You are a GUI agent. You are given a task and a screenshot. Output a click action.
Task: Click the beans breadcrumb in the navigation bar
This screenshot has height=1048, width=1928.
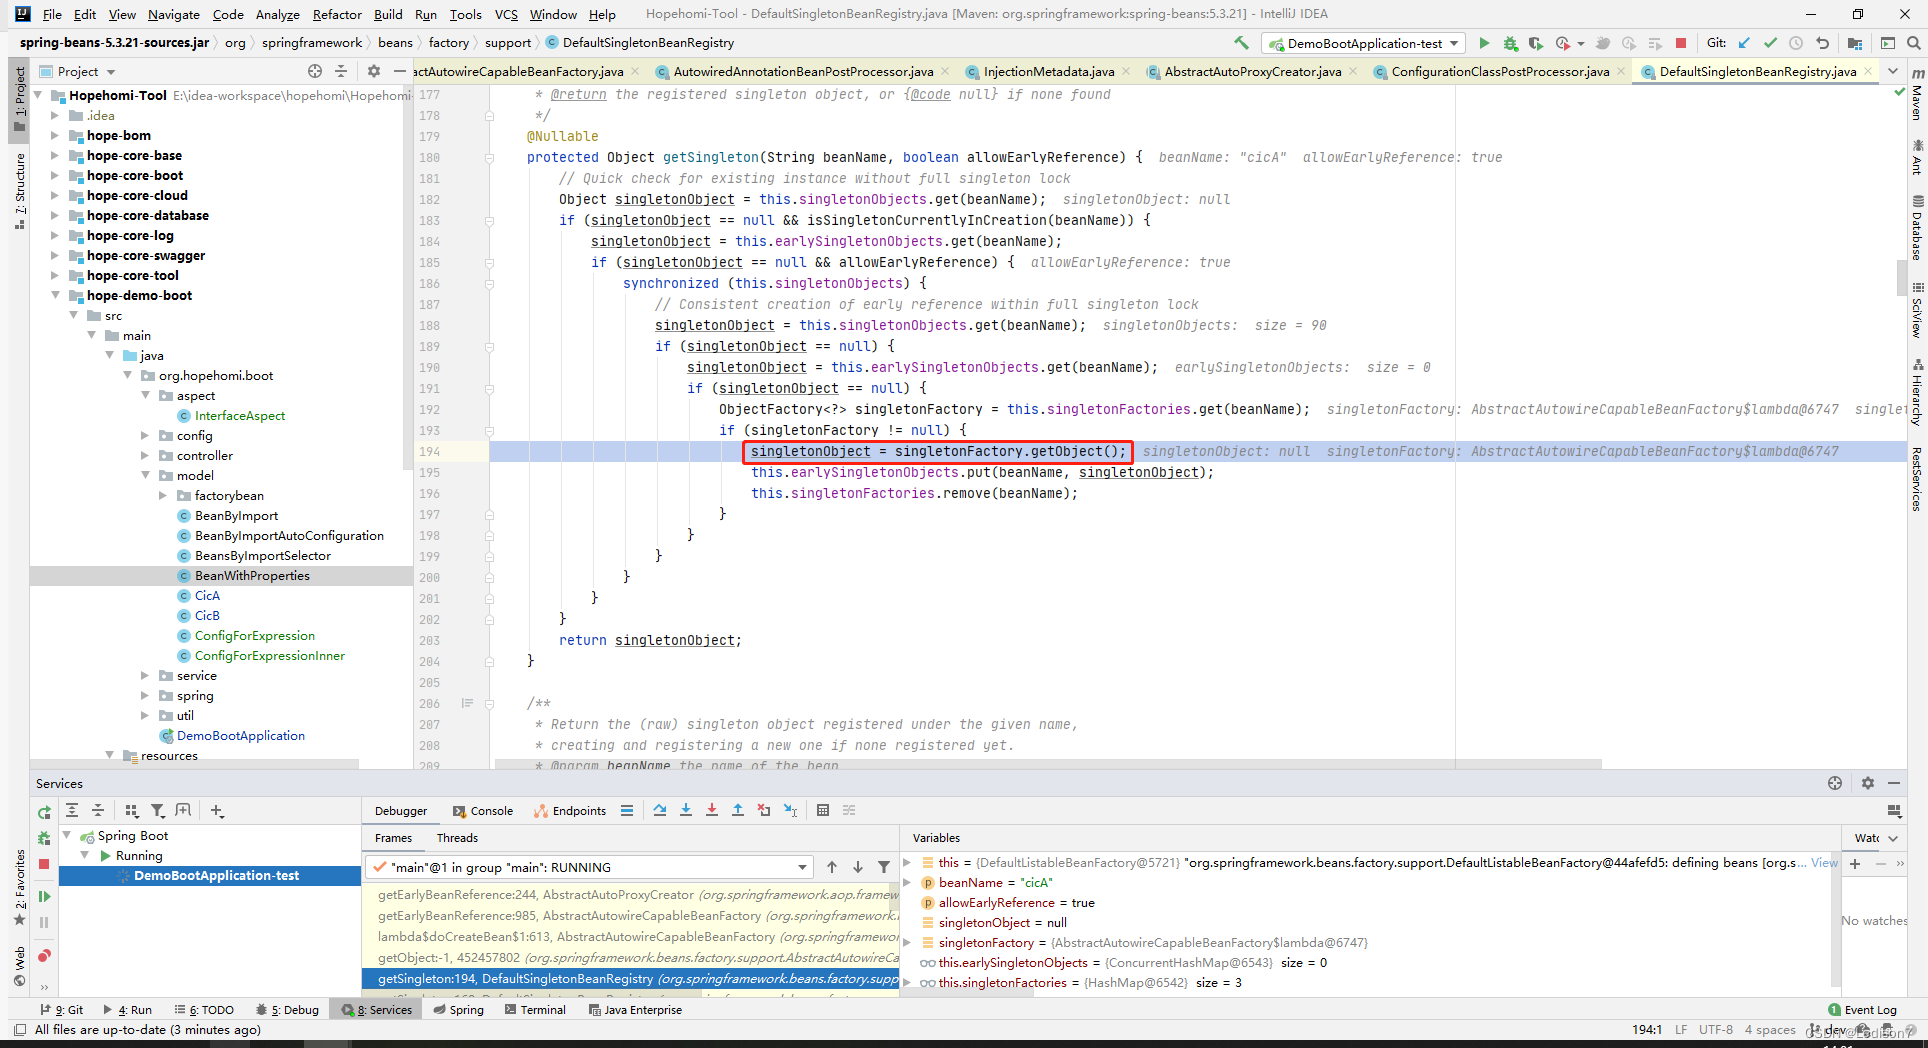(x=395, y=42)
